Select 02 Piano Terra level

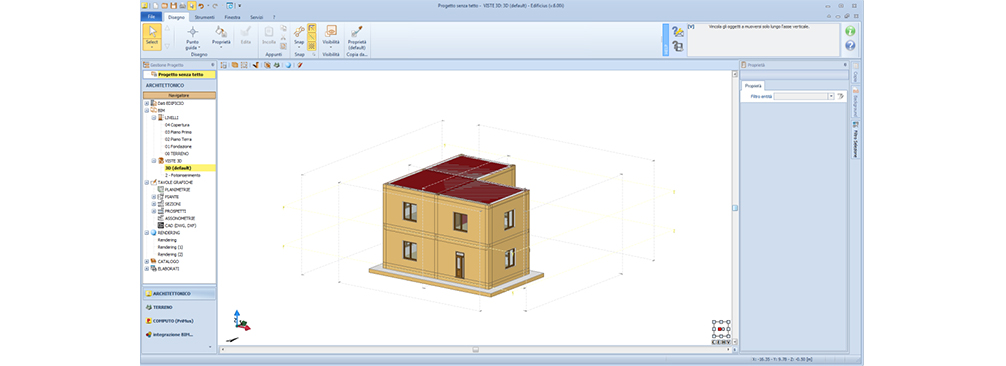(x=178, y=139)
